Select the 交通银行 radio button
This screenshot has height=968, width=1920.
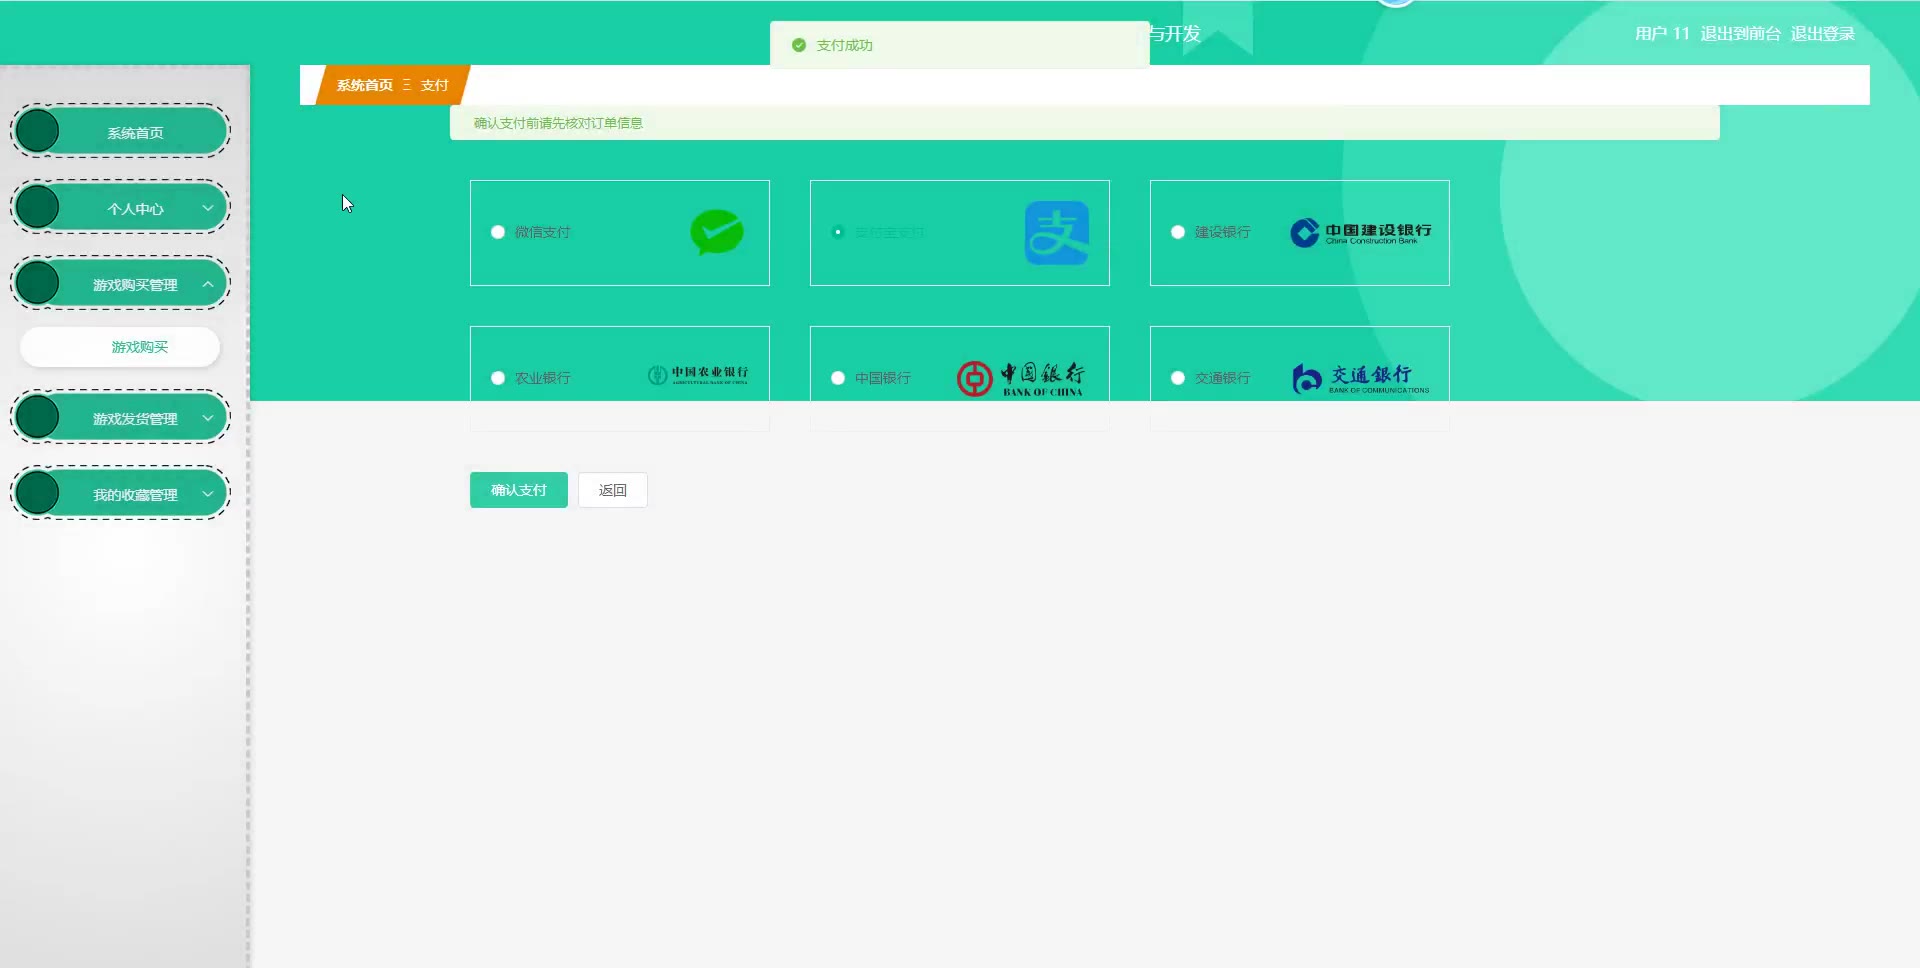click(x=1178, y=378)
